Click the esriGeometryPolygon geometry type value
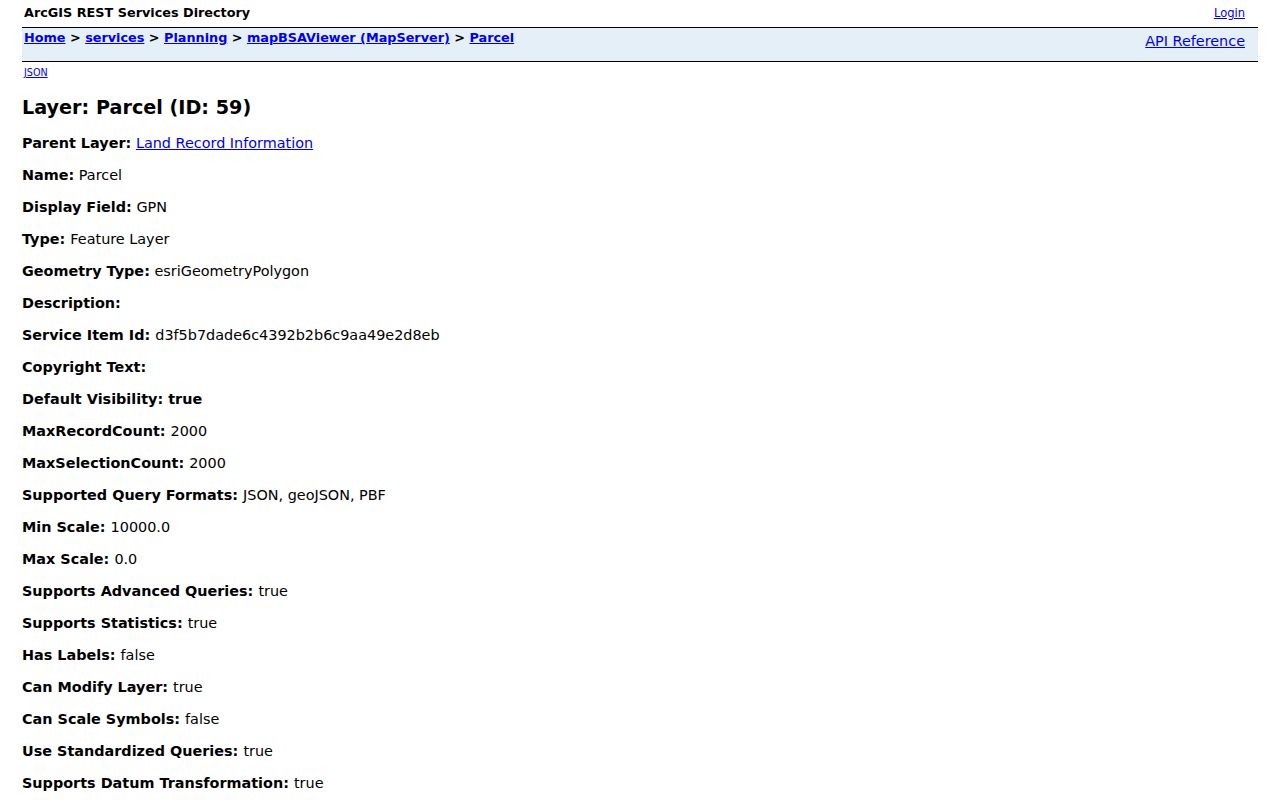 tap(232, 271)
